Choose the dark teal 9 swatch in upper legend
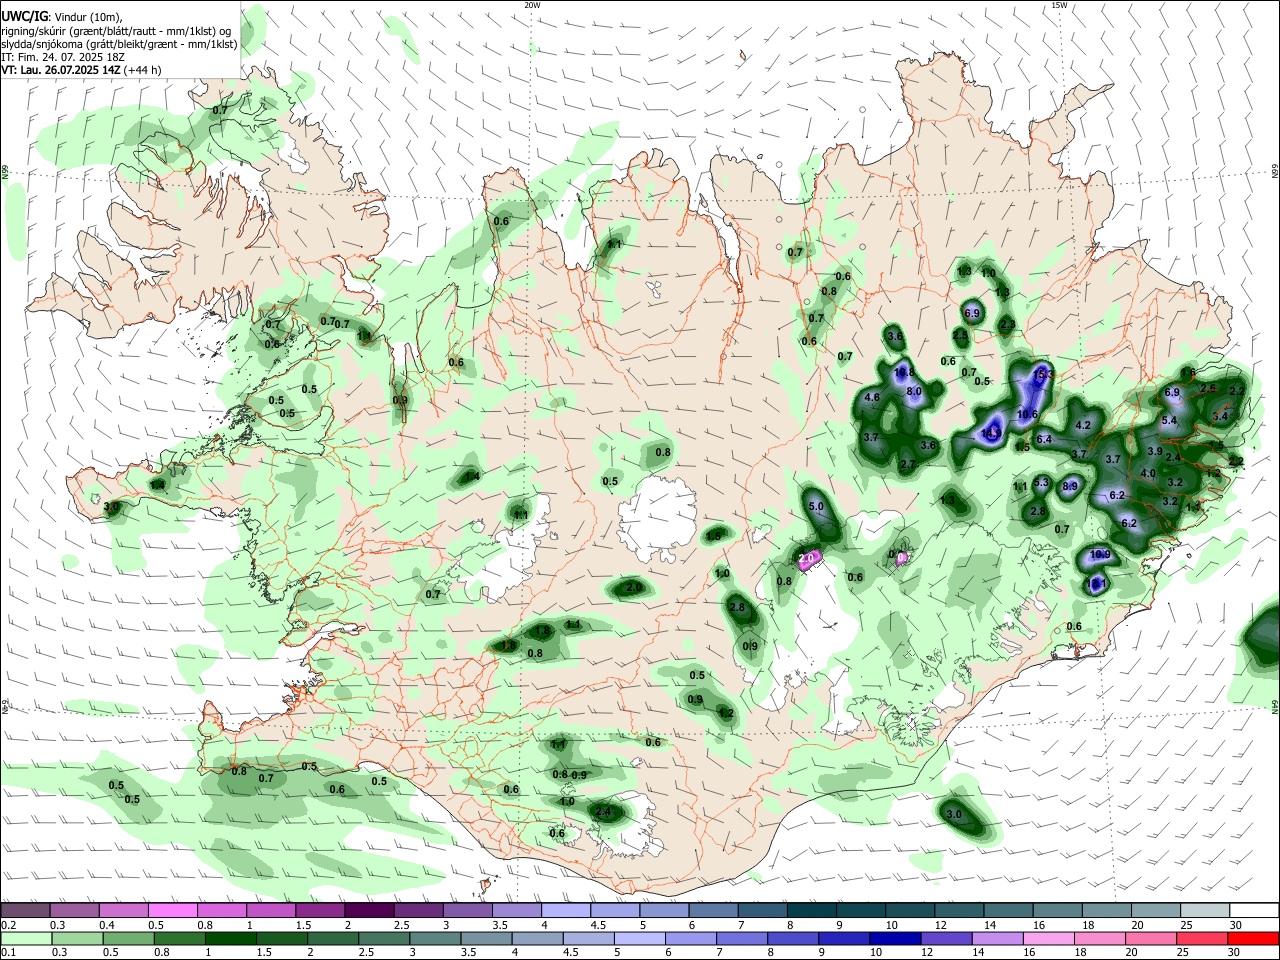This screenshot has width=1280, height=960. point(861,910)
